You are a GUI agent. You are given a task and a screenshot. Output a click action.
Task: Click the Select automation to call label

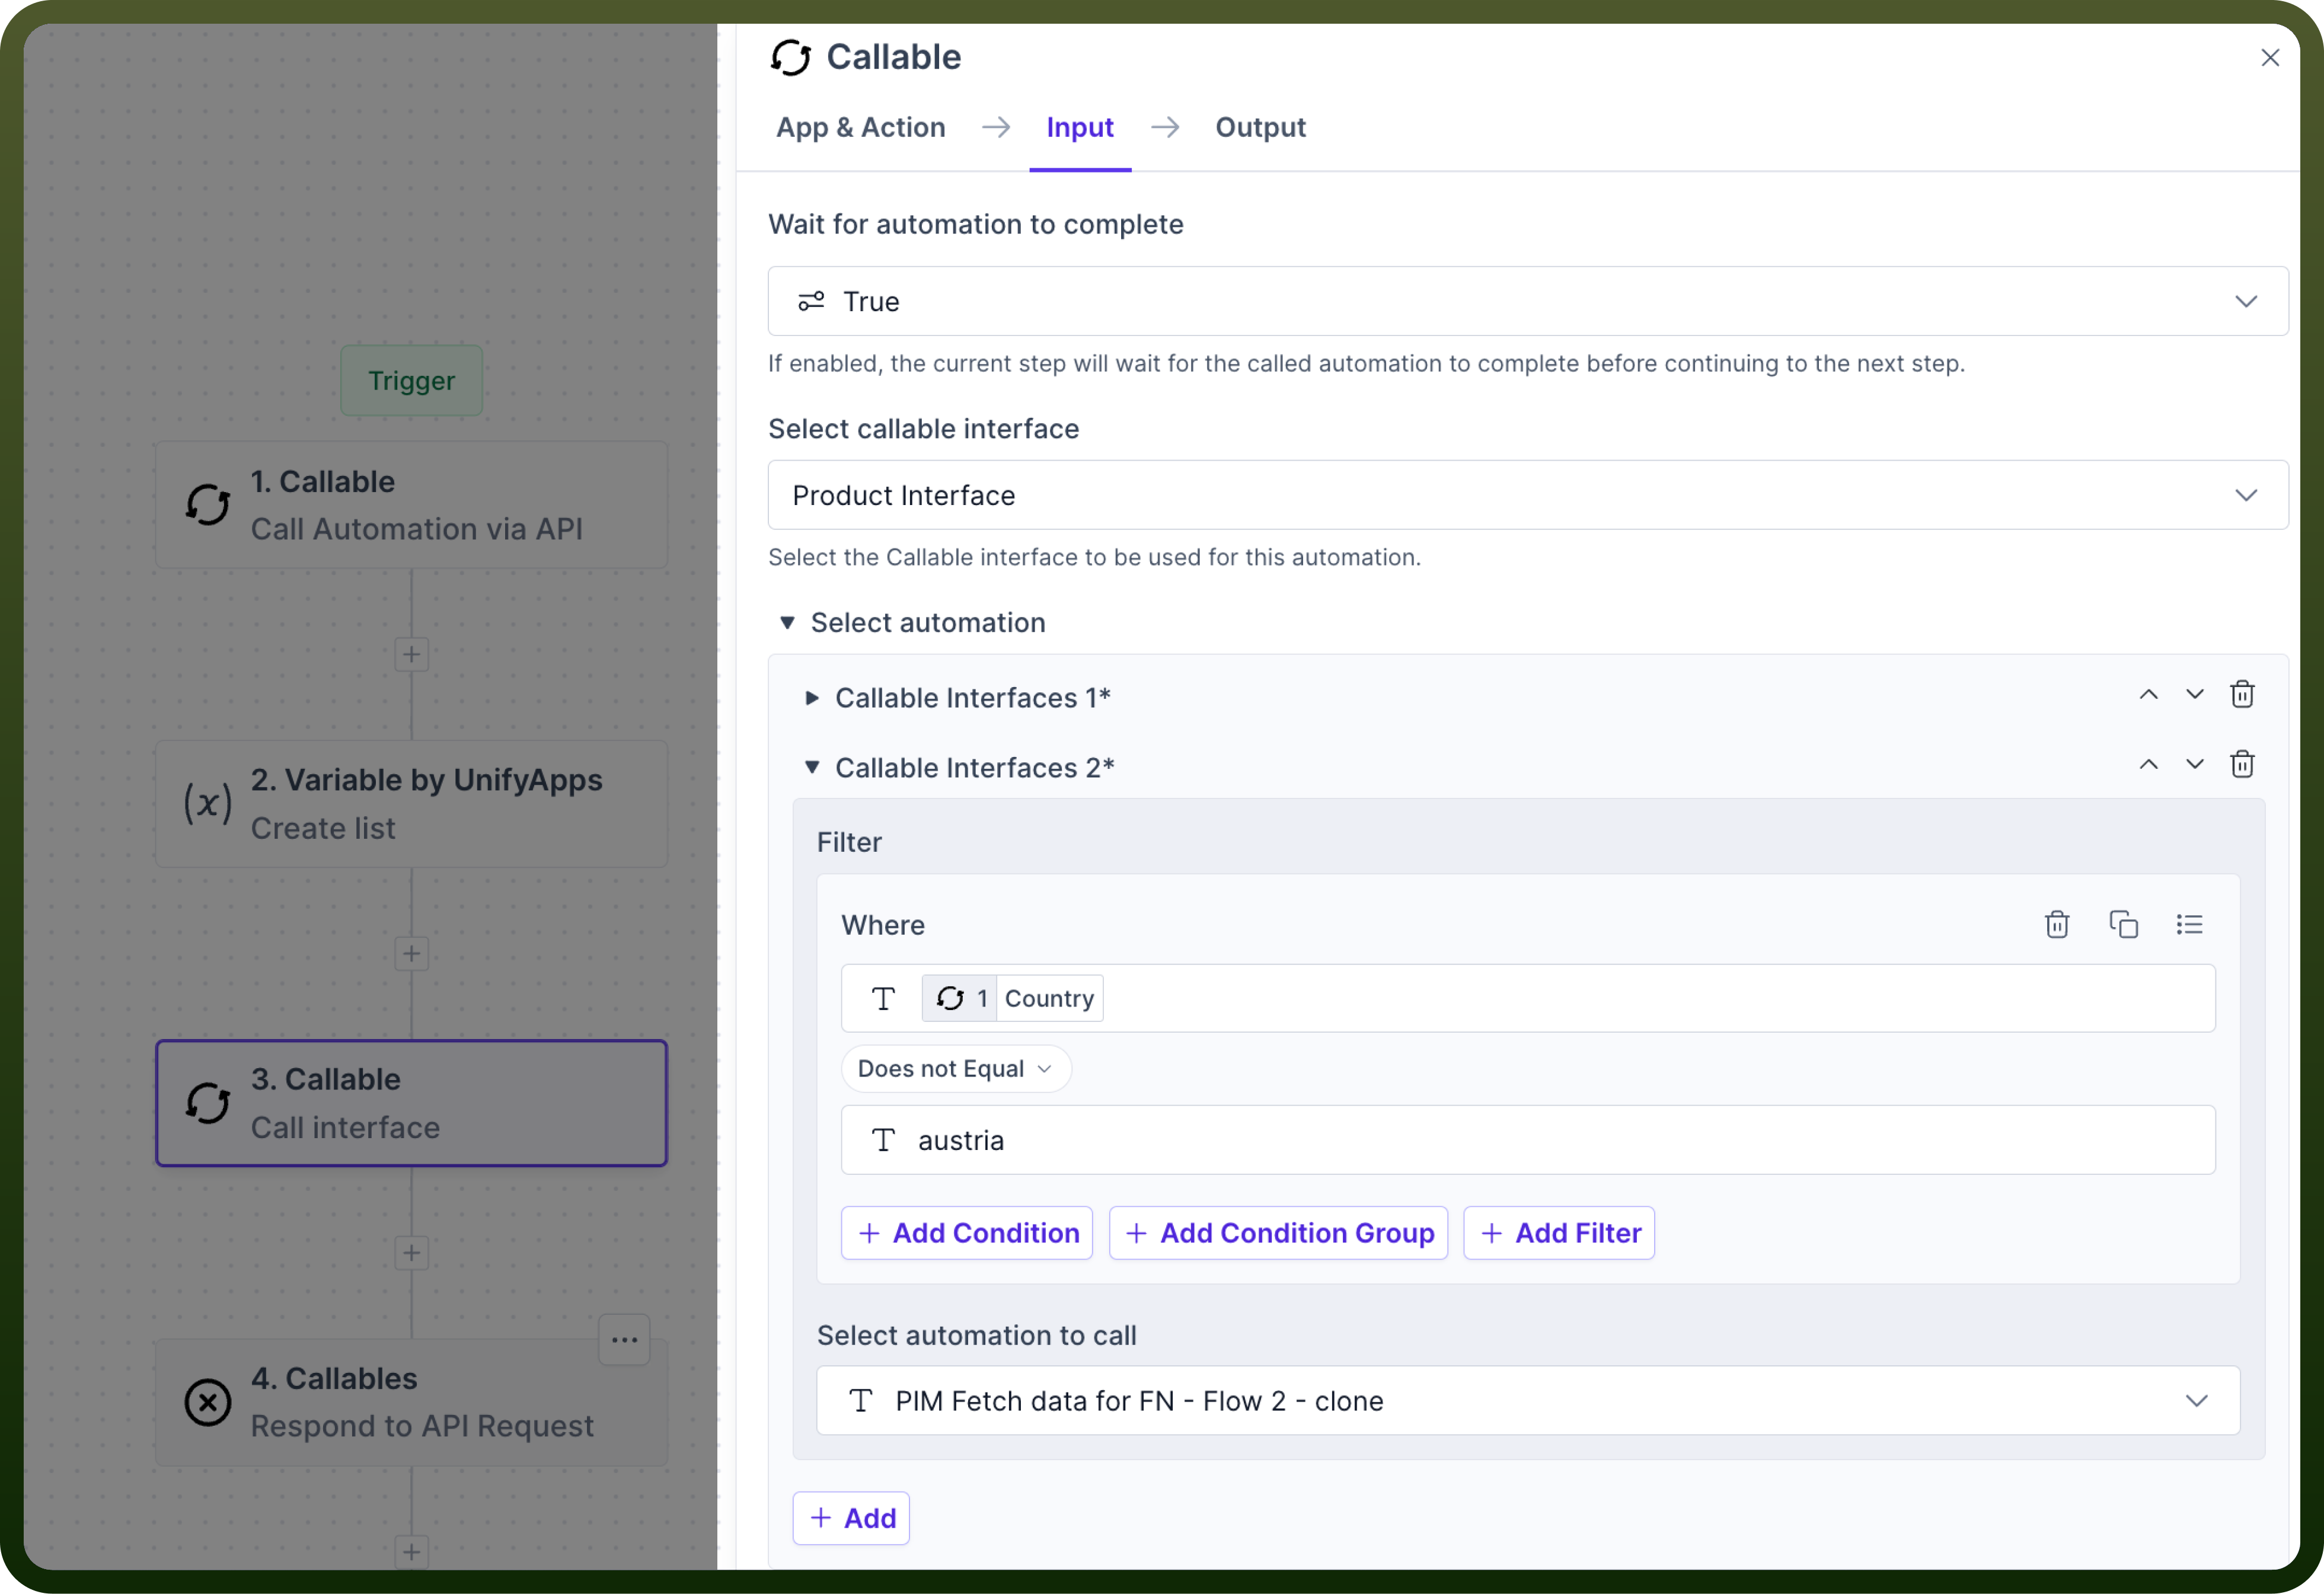[x=976, y=1335]
